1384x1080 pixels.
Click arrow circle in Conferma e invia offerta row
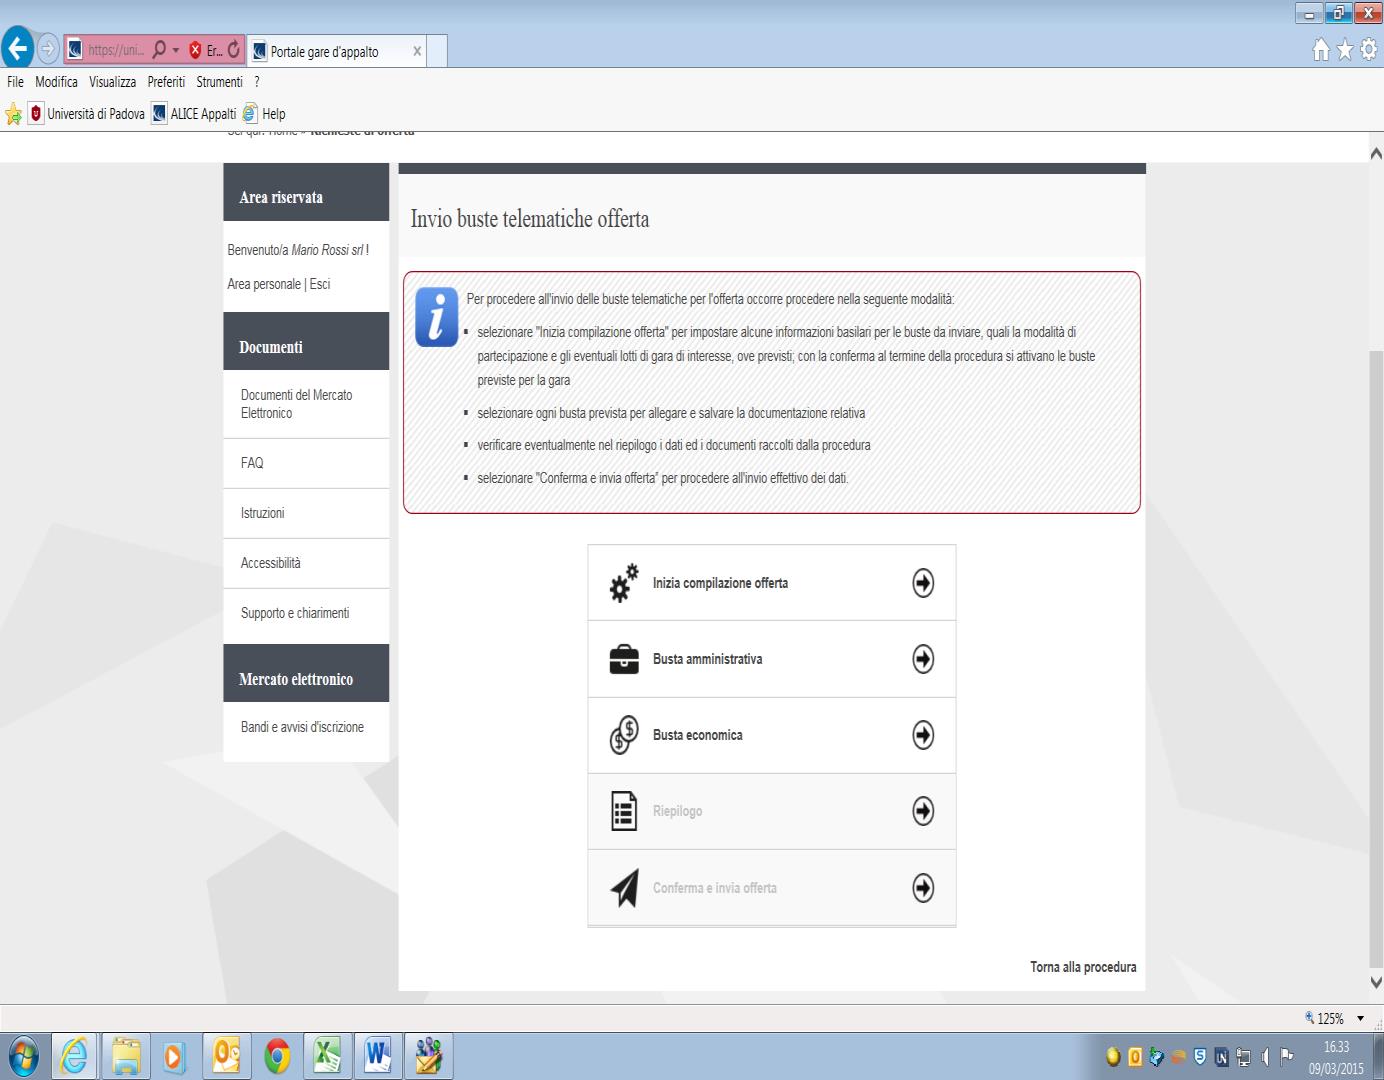point(923,888)
